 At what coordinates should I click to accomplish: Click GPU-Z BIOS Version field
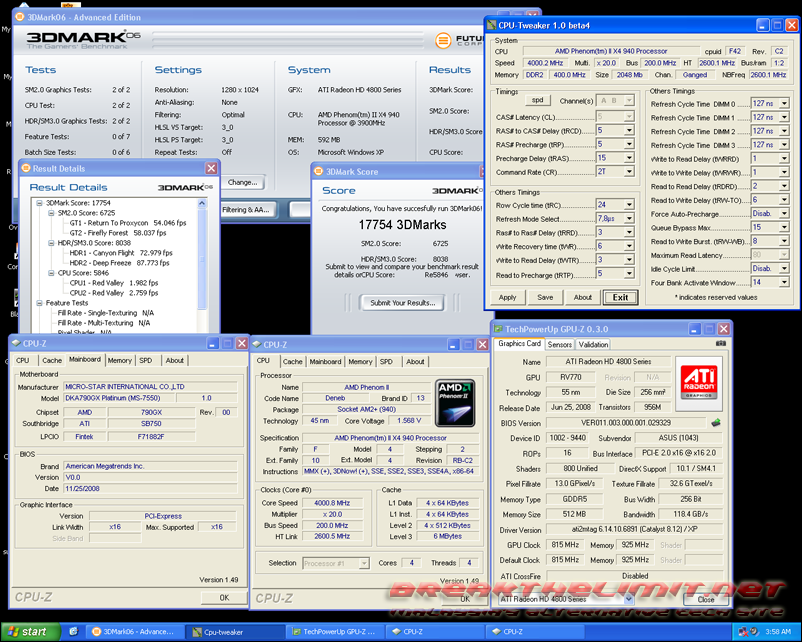click(626, 423)
